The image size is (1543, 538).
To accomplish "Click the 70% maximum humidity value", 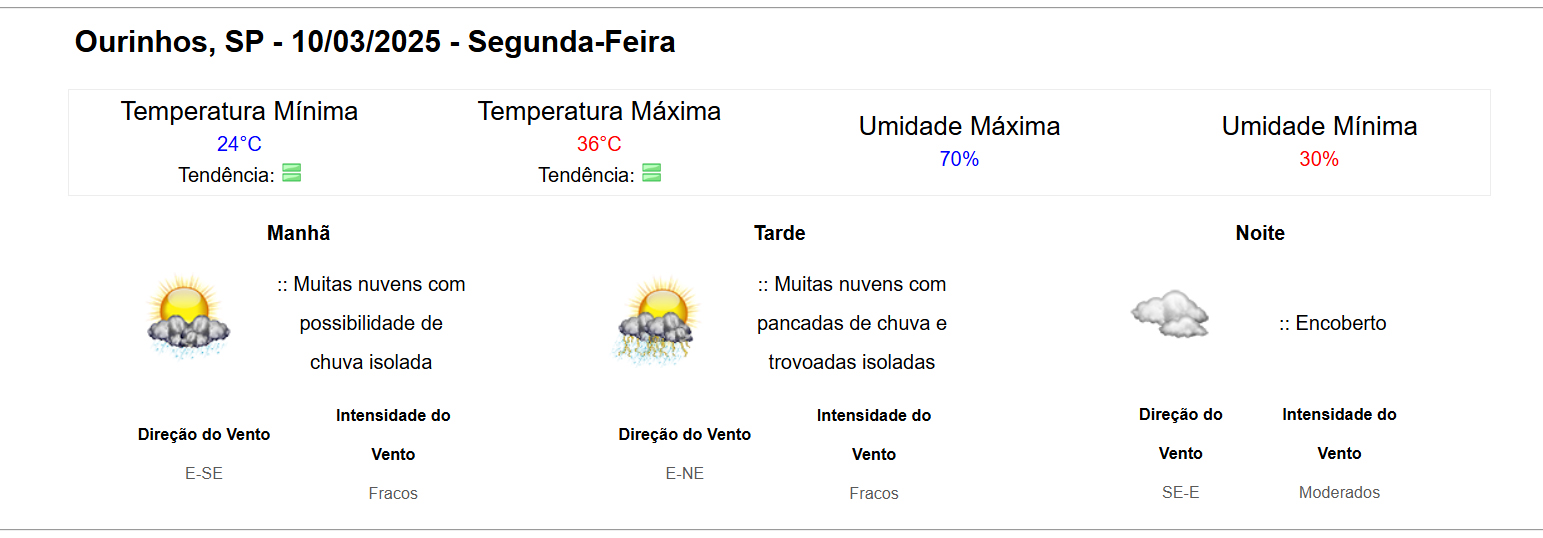I will click(x=959, y=159).
